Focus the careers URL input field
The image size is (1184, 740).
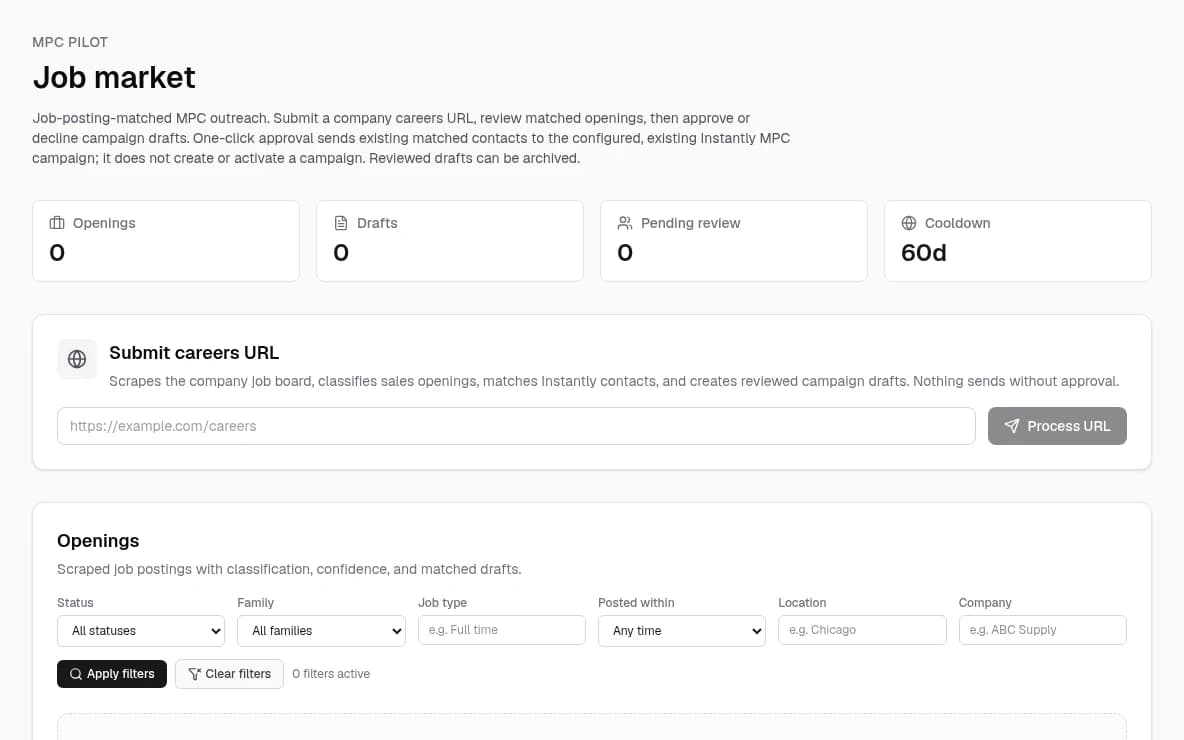pyautogui.click(x=516, y=426)
